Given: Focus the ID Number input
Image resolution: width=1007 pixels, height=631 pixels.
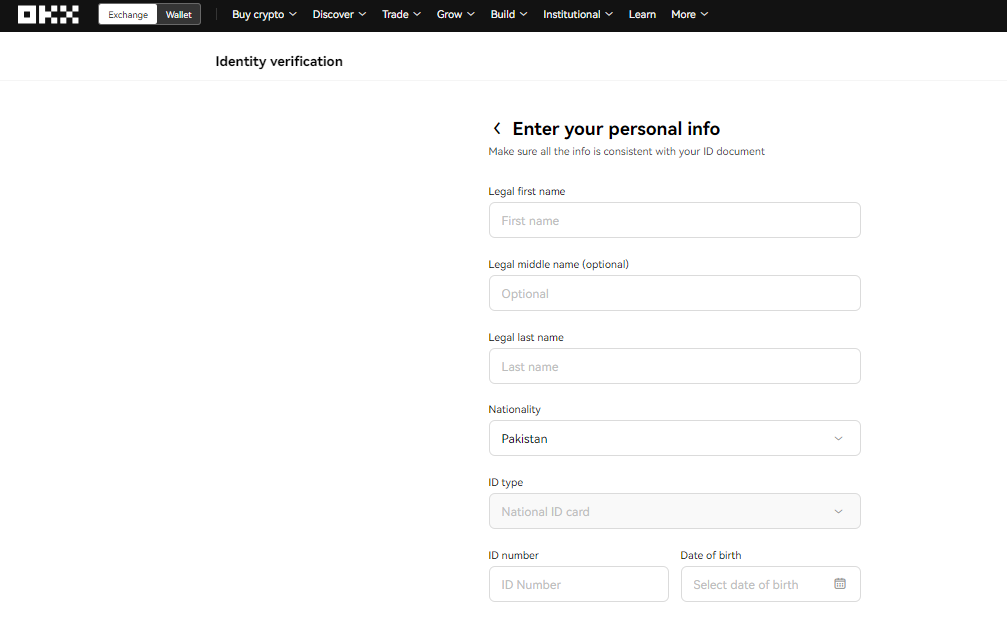Looking at the screenshot, I should click(579, 584).
